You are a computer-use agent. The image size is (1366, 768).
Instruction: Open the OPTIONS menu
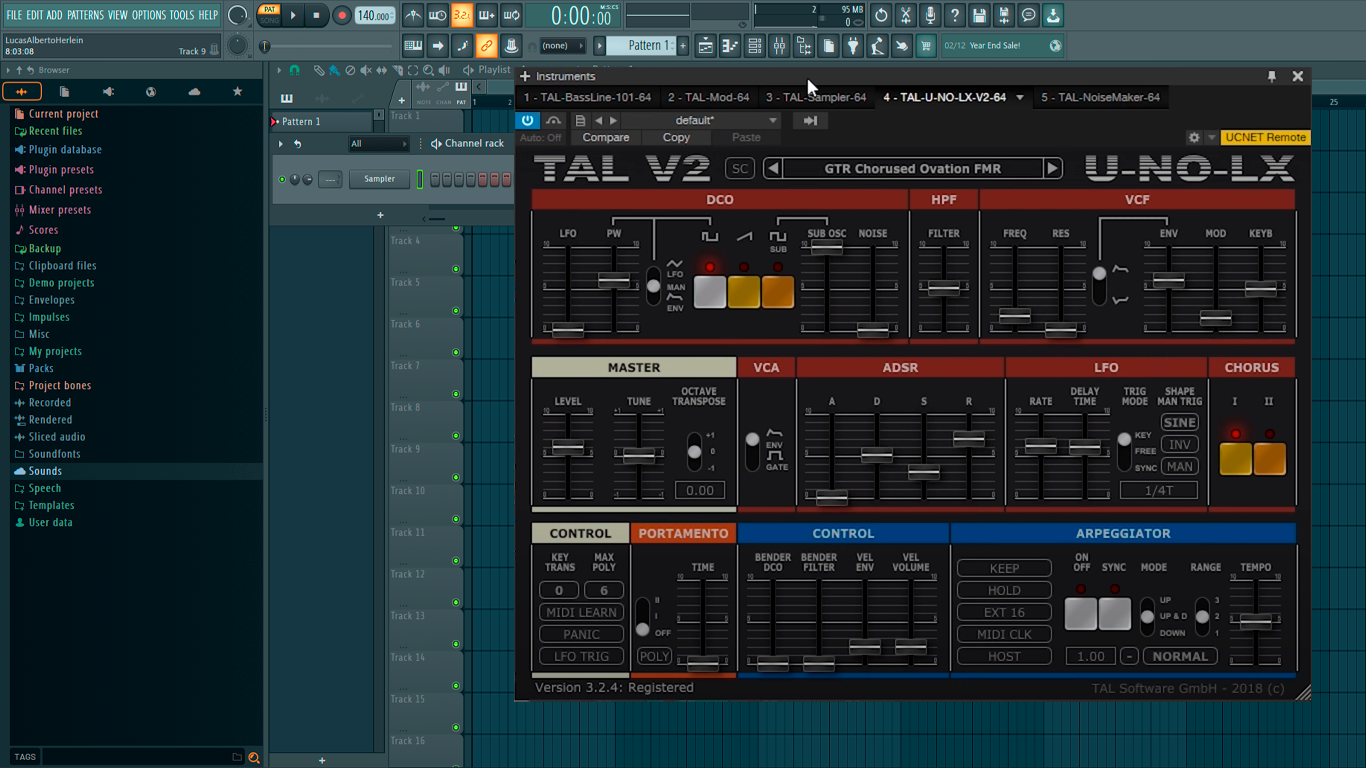[149, 15]
